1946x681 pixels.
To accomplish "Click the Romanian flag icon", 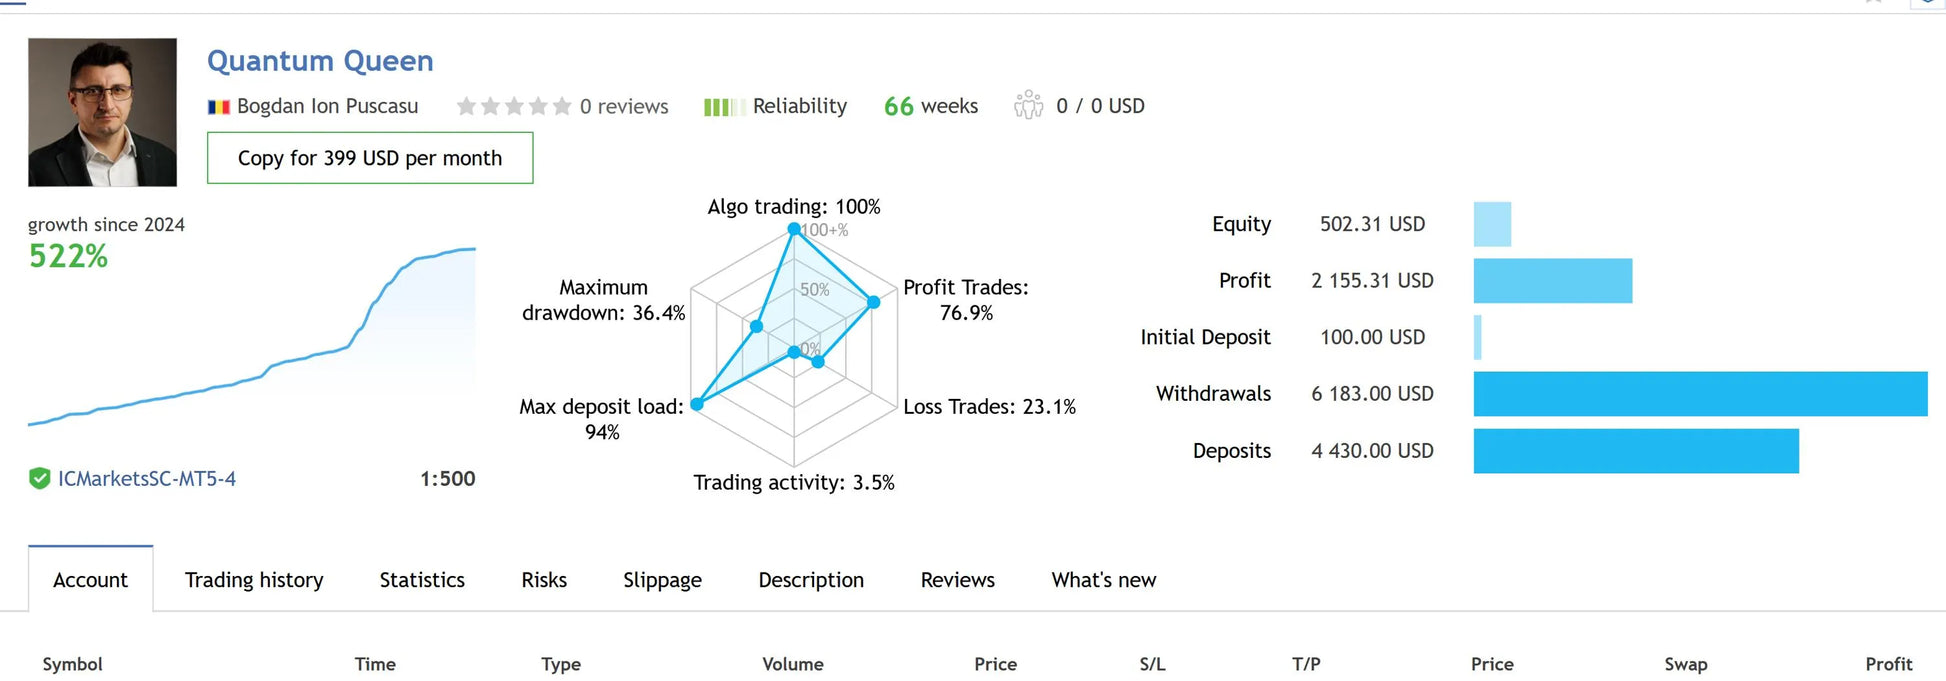I will (x=218, y=107).
